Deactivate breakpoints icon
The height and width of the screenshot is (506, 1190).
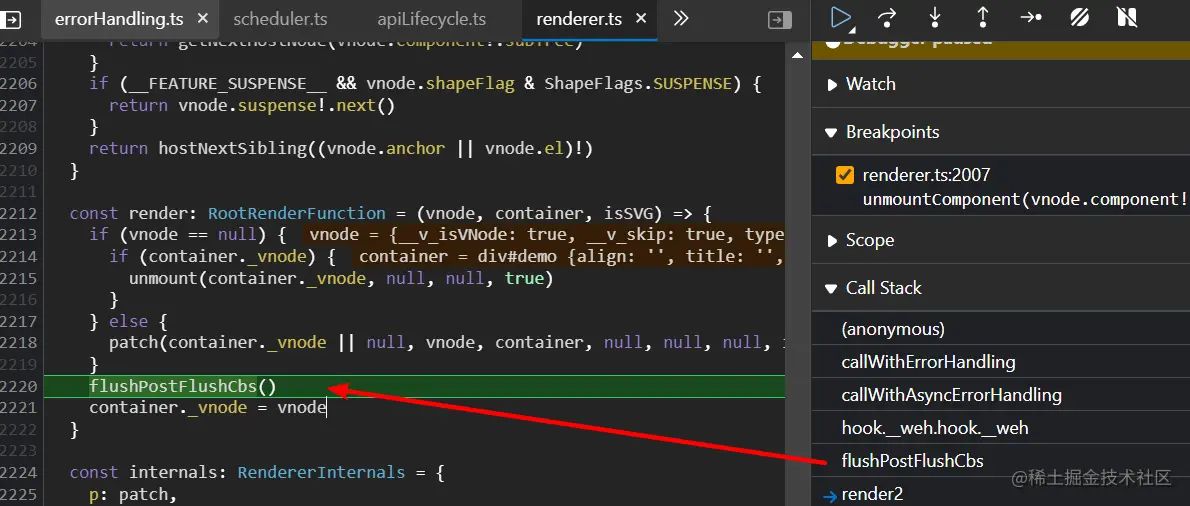click(1080, 17)
